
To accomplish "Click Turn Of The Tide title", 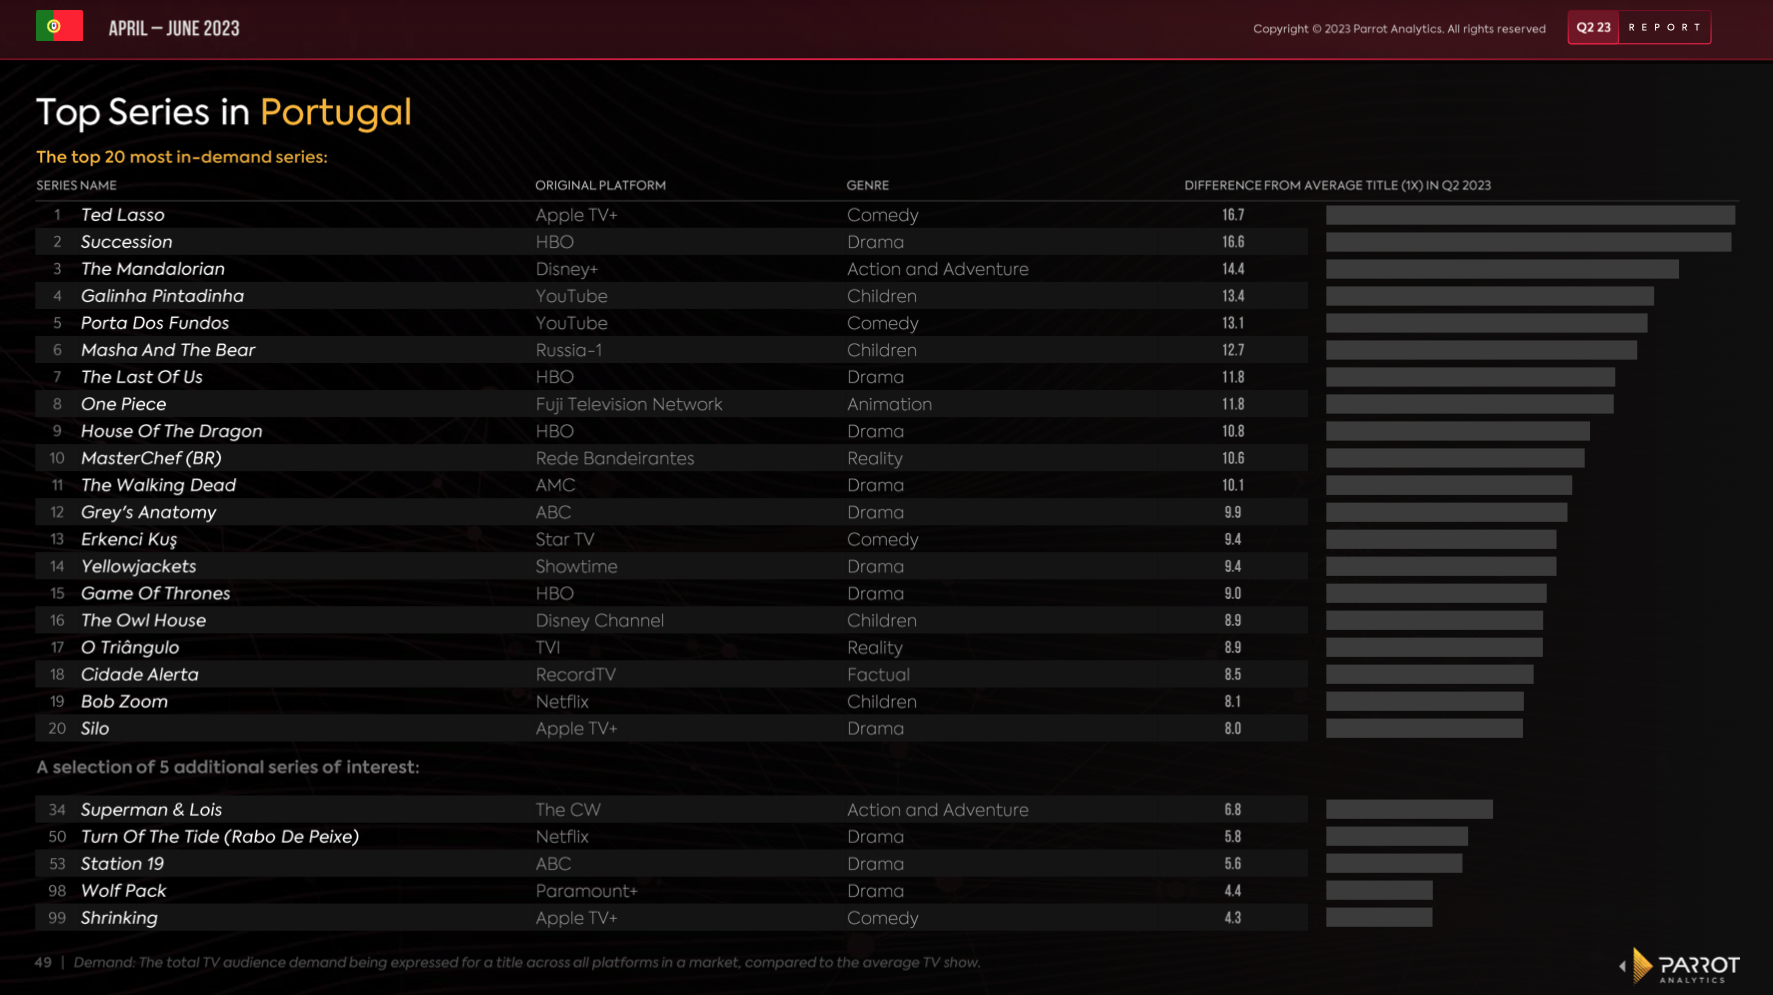I will 220,836.
